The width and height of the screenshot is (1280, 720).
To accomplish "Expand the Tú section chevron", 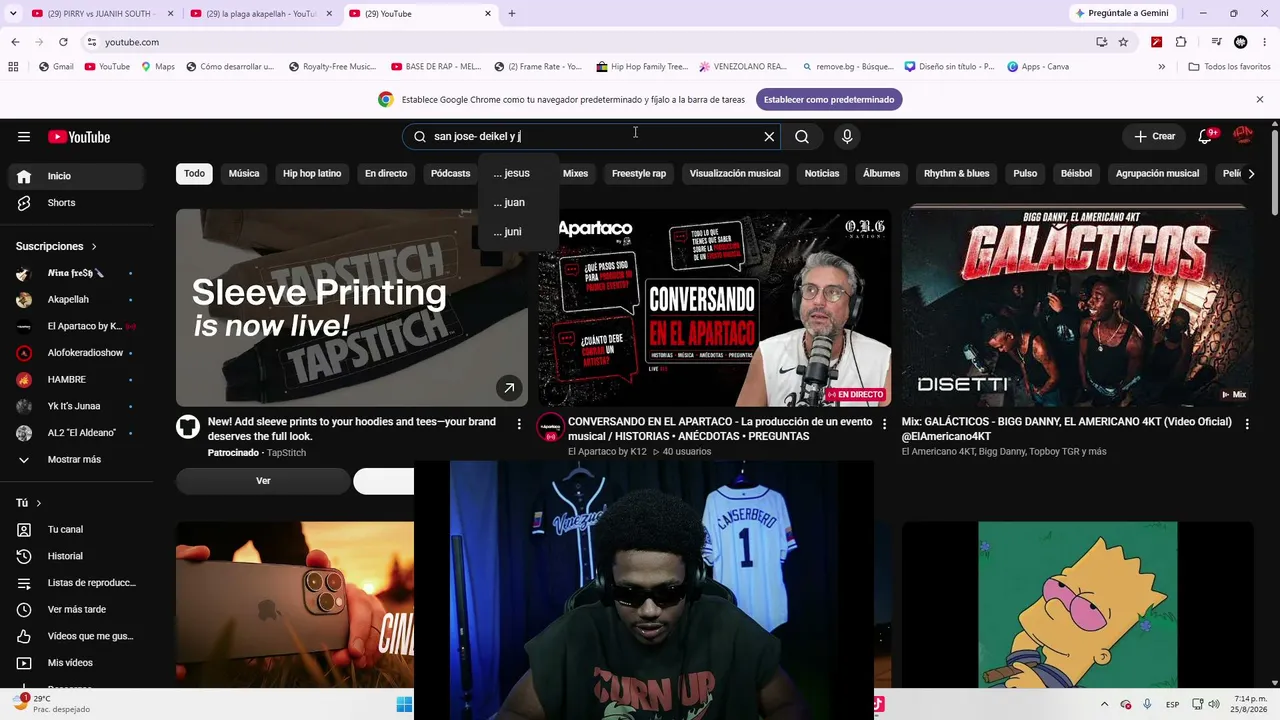I will click(39, 503).
